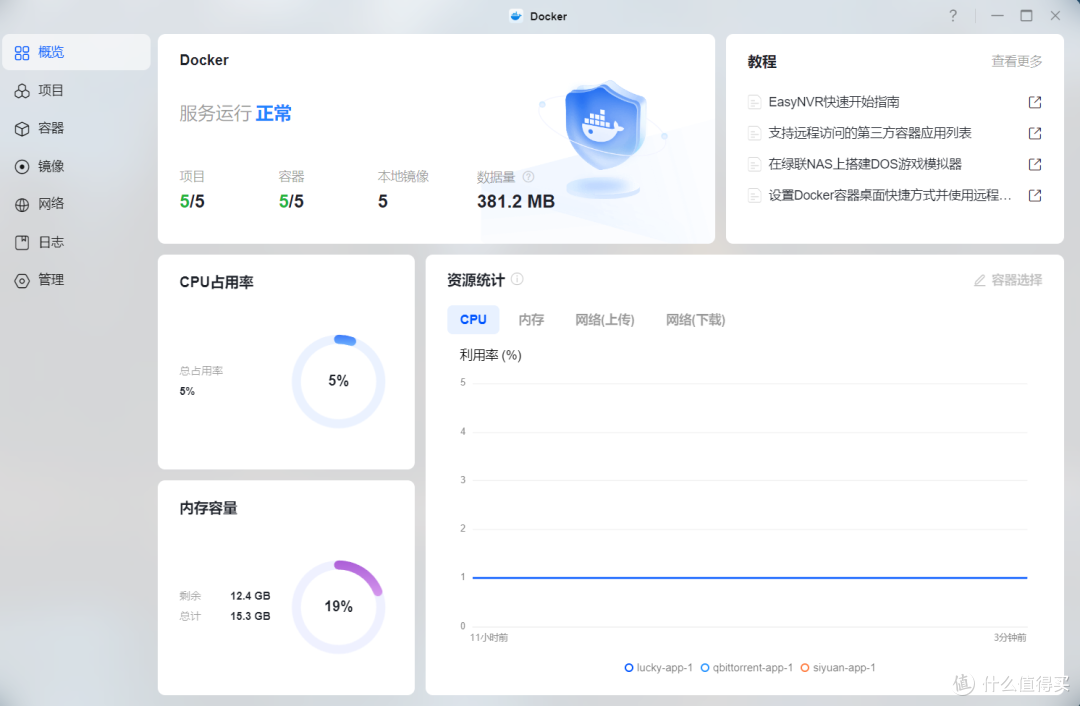
Task: Open the 日志 logs sidebar item
Action: point(76,242)
